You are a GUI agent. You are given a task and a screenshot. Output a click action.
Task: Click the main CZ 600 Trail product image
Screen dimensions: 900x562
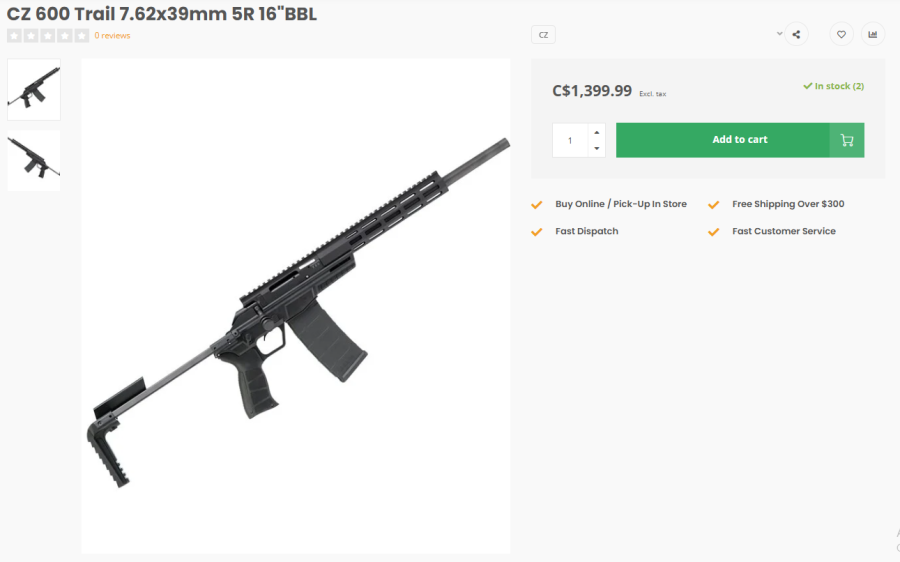[x=296, y=305]
